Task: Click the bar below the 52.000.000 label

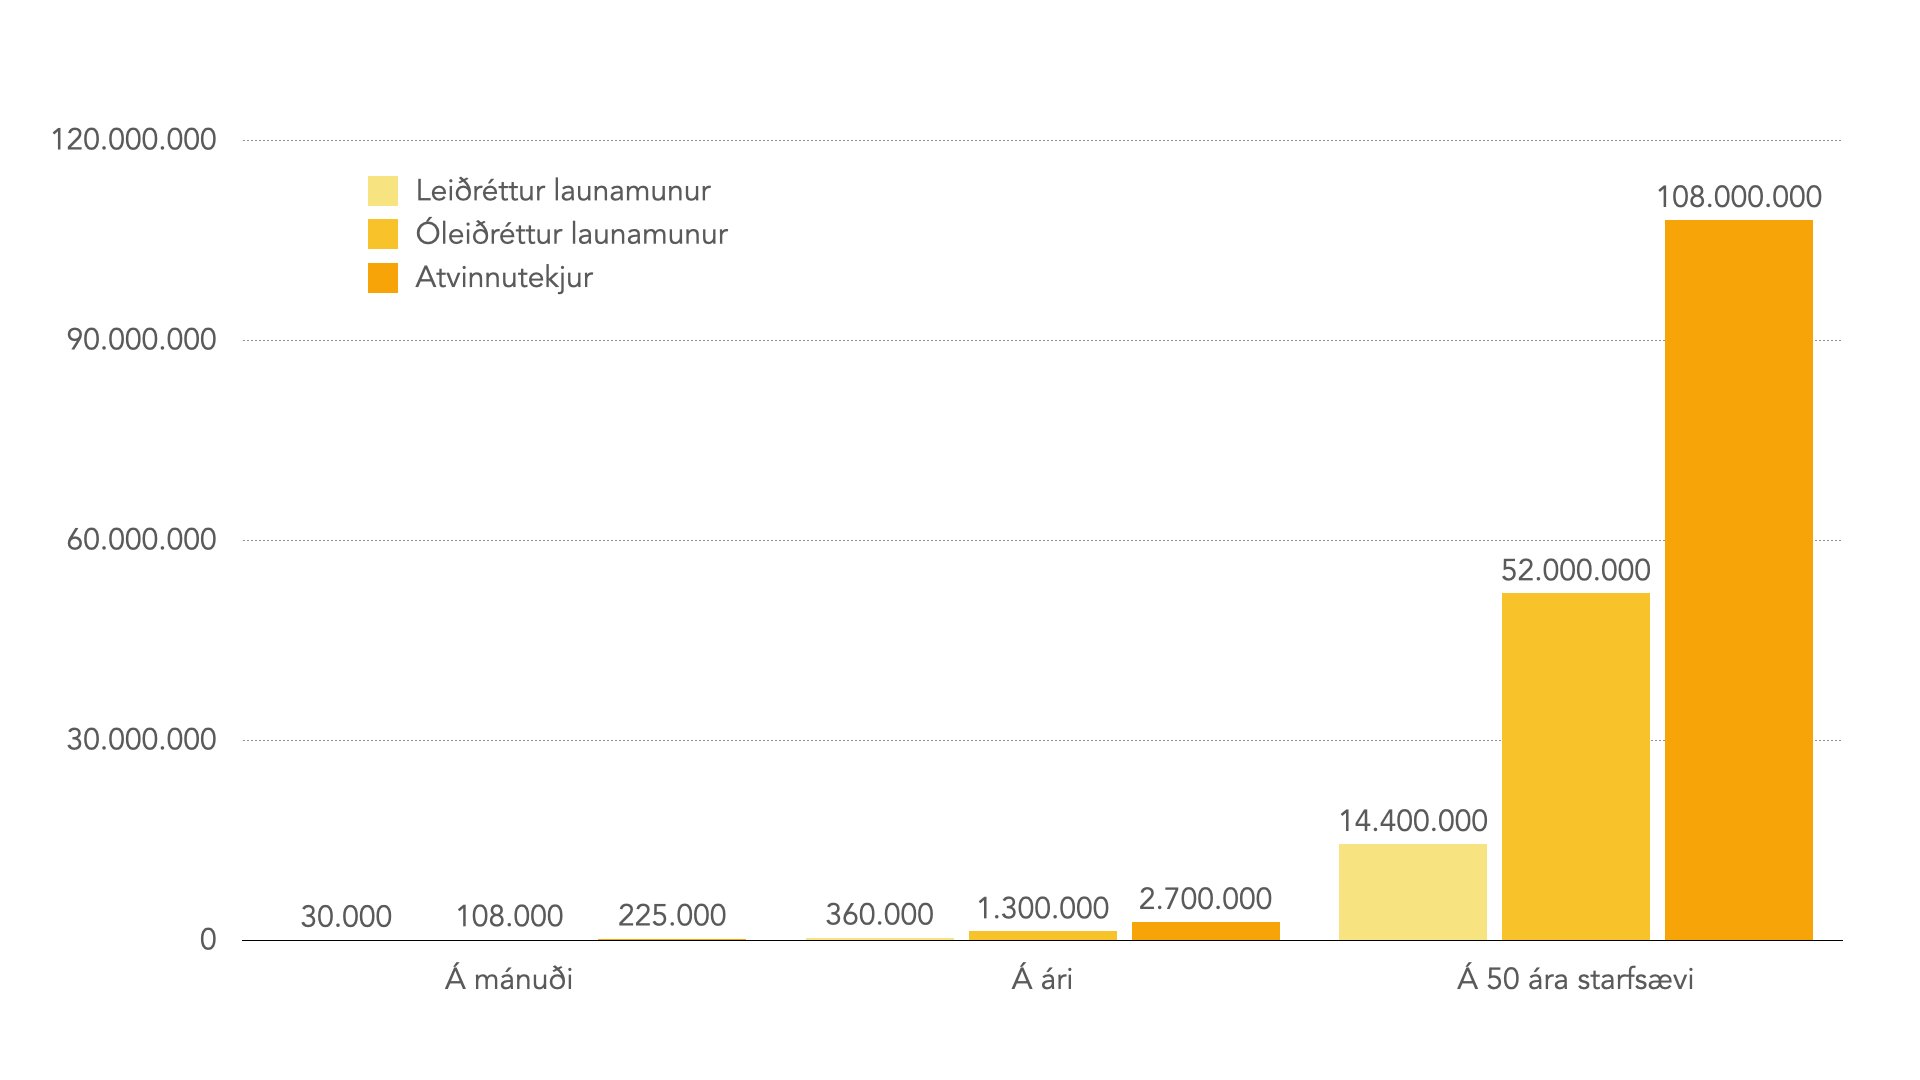Action: pyautogui.click(x=1575, y=766)
